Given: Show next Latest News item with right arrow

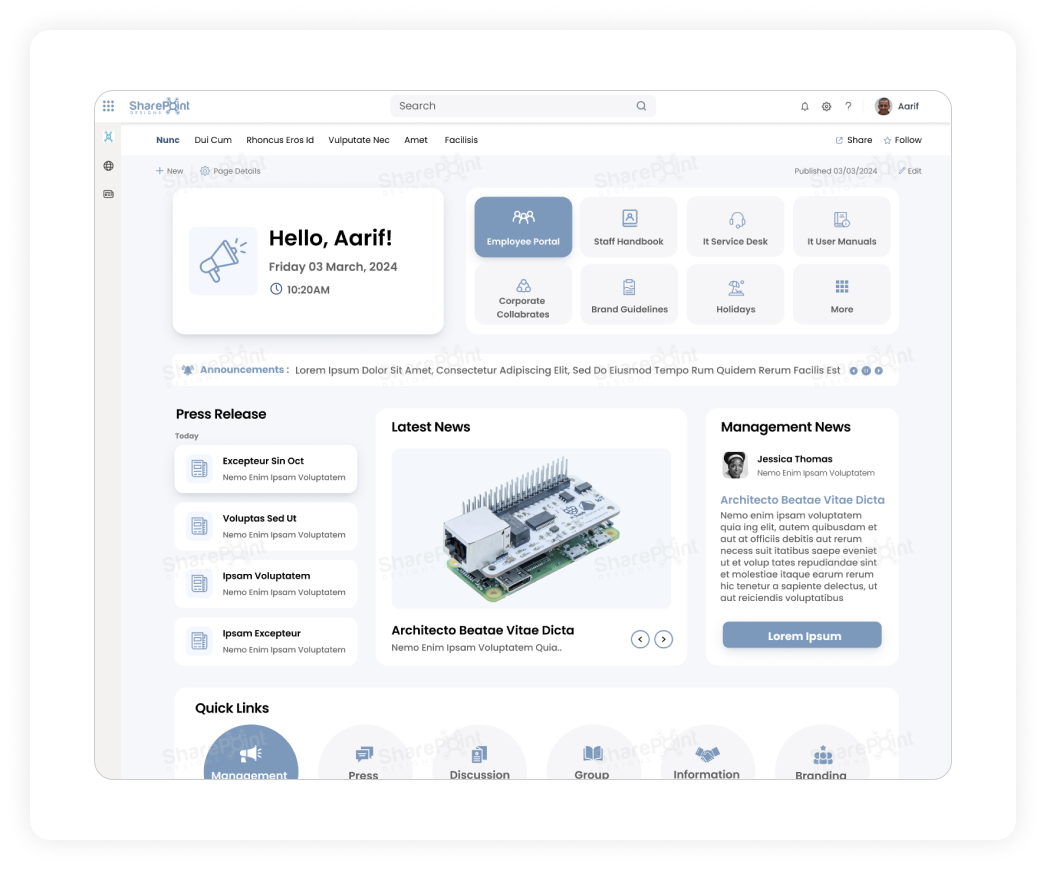Looking at the screenshot, I should pyautogui.click(x=663, y=638).
